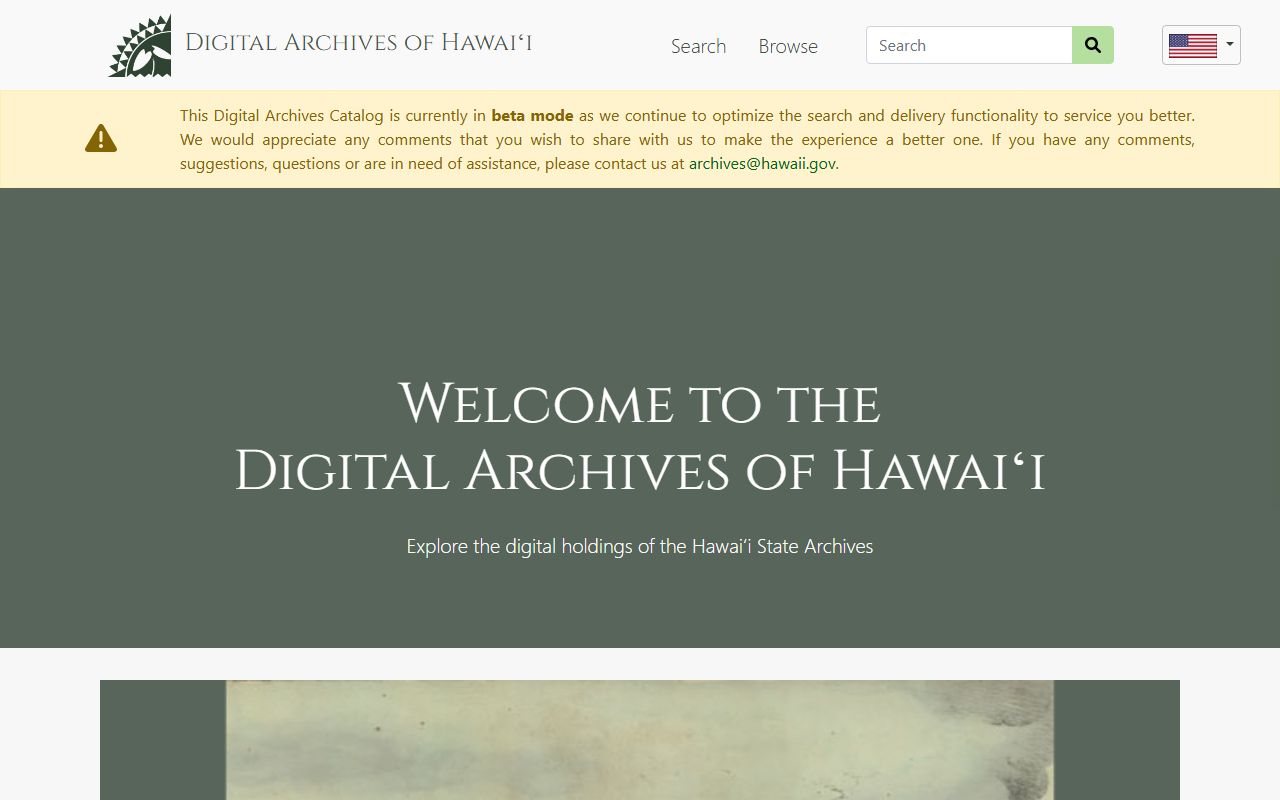The image size is (1280, 800).
Task: Click "Explore the digital holdings" subtitle text
Action: coord(640,546)
